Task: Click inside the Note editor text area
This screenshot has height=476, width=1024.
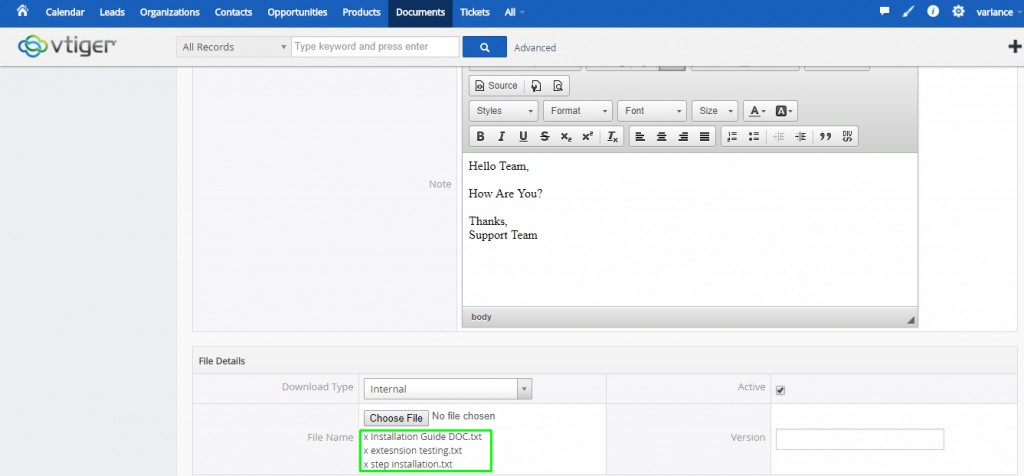Action: pos(690,229)
